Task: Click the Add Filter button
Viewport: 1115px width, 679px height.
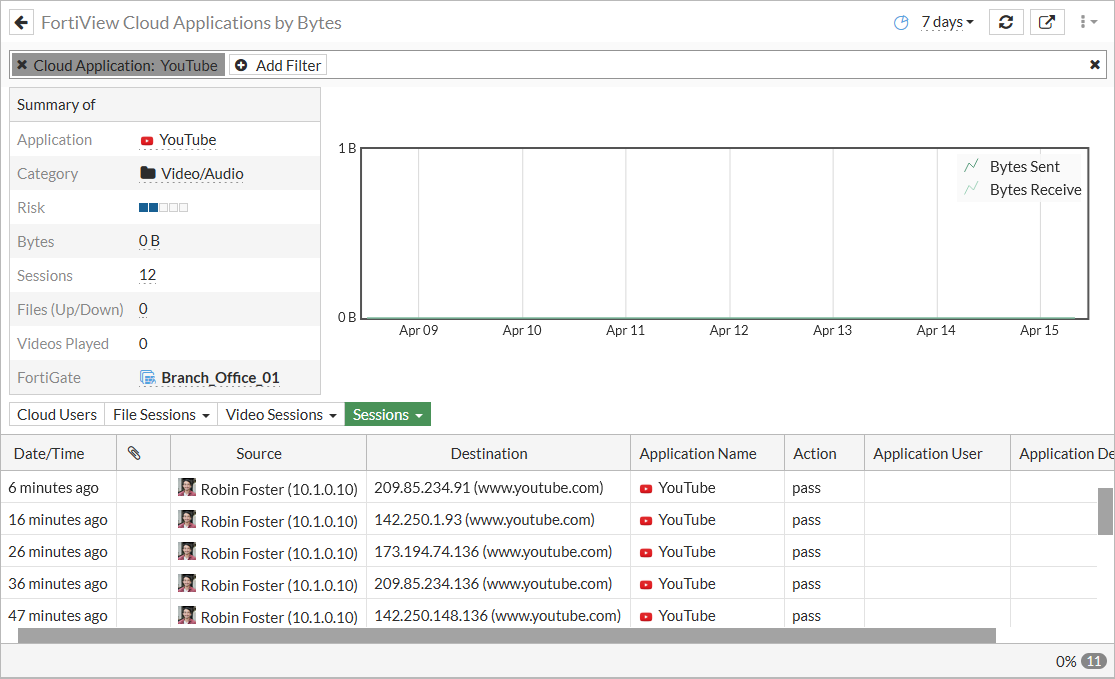Action: click(278, 65)
